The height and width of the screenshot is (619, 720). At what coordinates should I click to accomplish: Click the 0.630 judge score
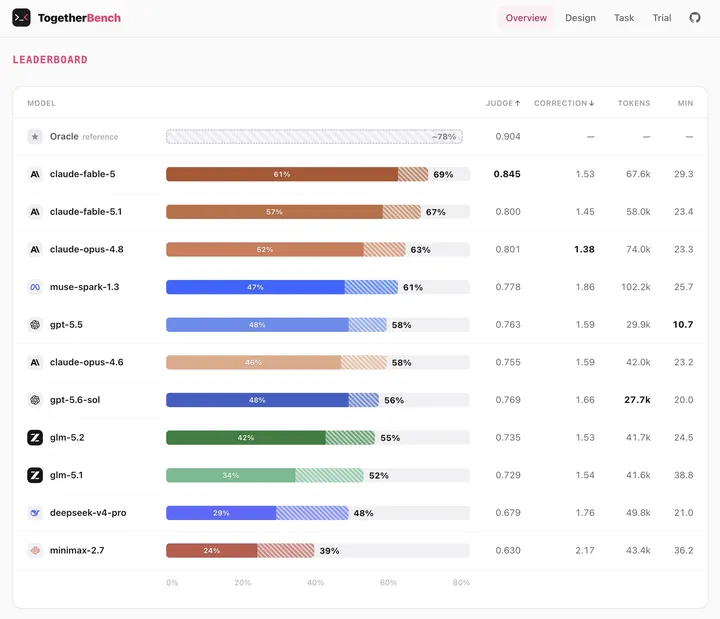[508, 551]
